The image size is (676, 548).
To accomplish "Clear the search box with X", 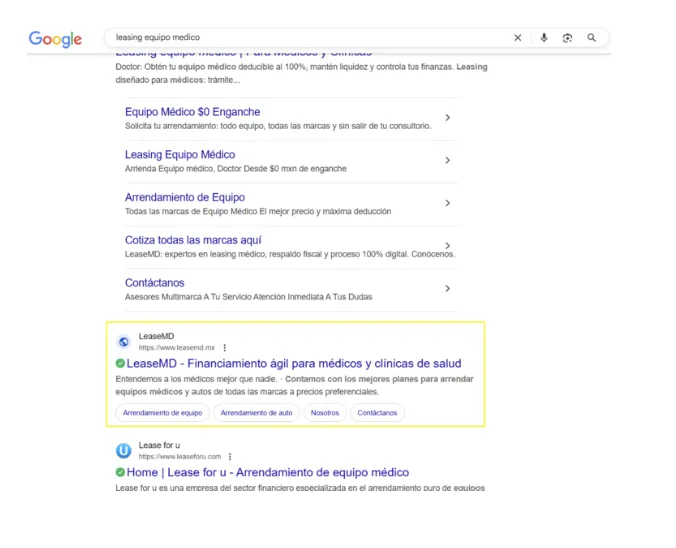I will point(518,38).
